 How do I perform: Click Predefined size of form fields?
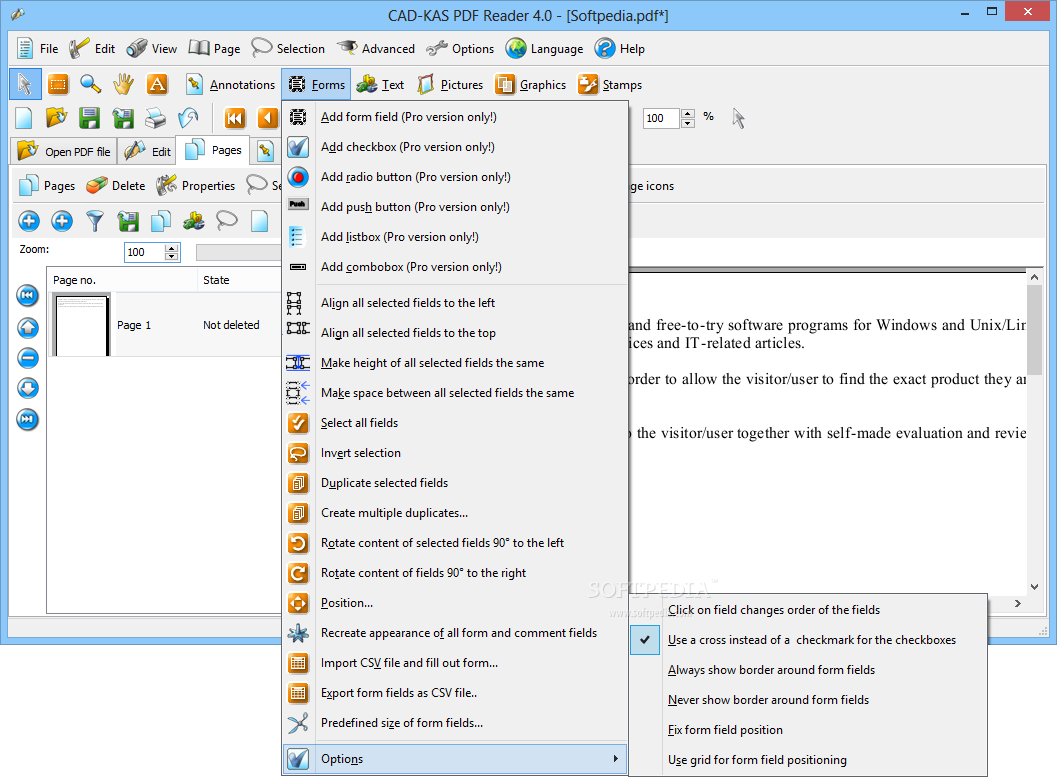455,722
